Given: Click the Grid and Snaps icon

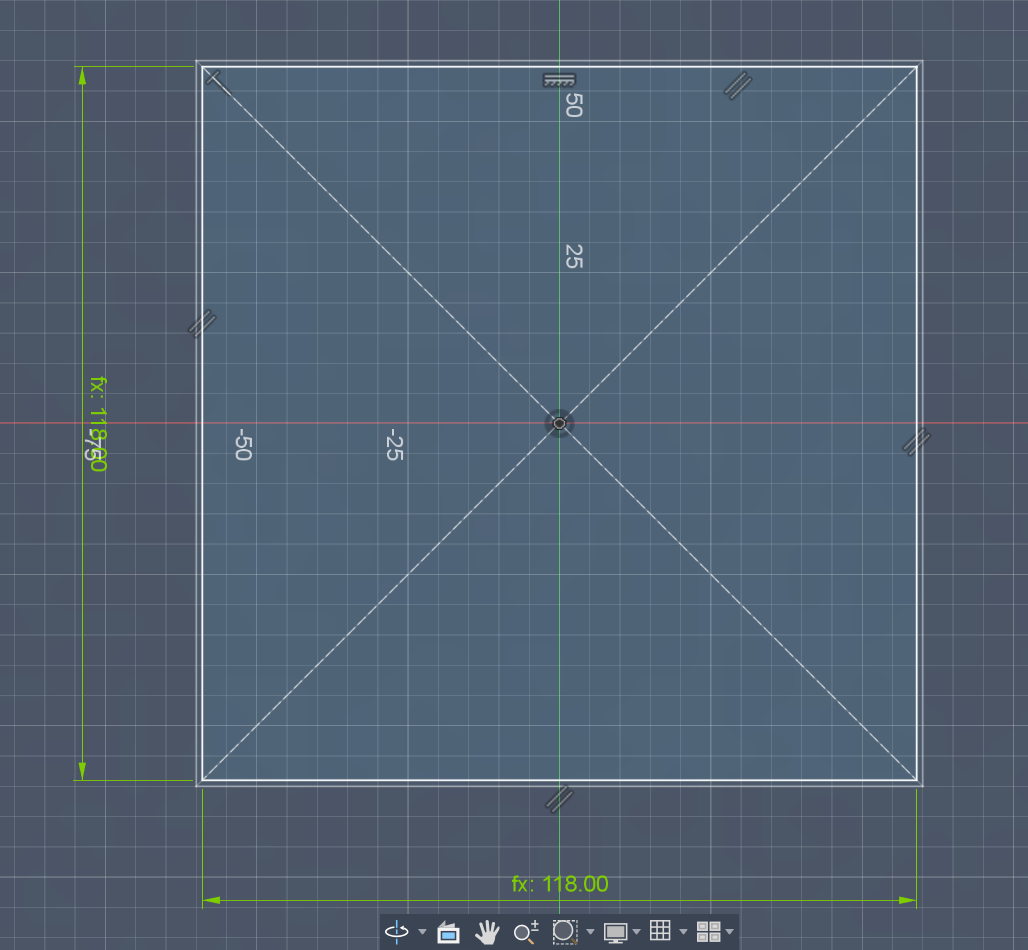Looking at the screenshot, I should pyautogui.click(x=660, y=930).
